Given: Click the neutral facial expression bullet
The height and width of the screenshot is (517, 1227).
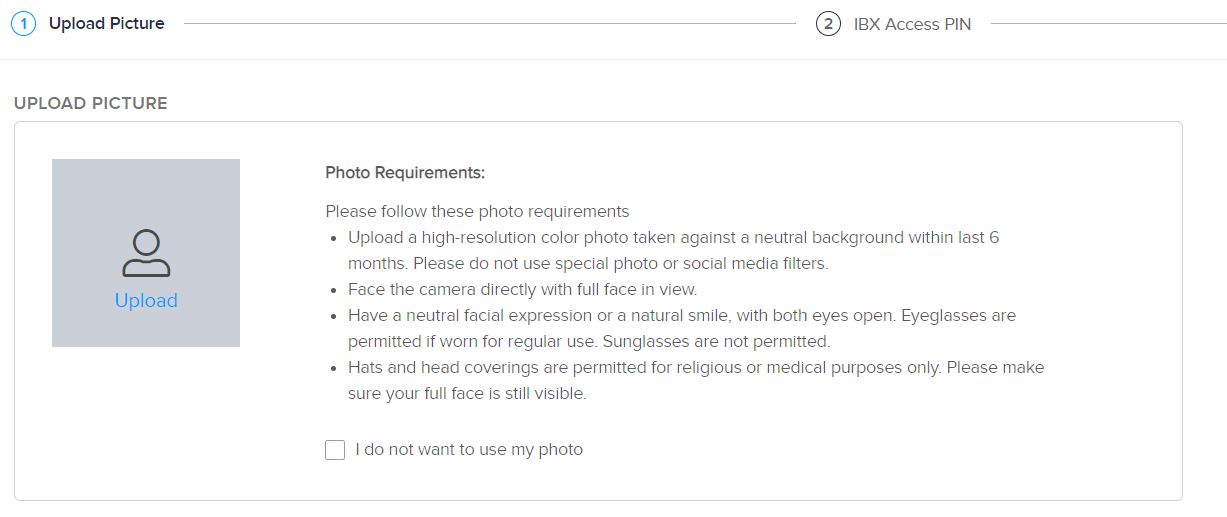Looking at the screenshot, I should point(682,328).
